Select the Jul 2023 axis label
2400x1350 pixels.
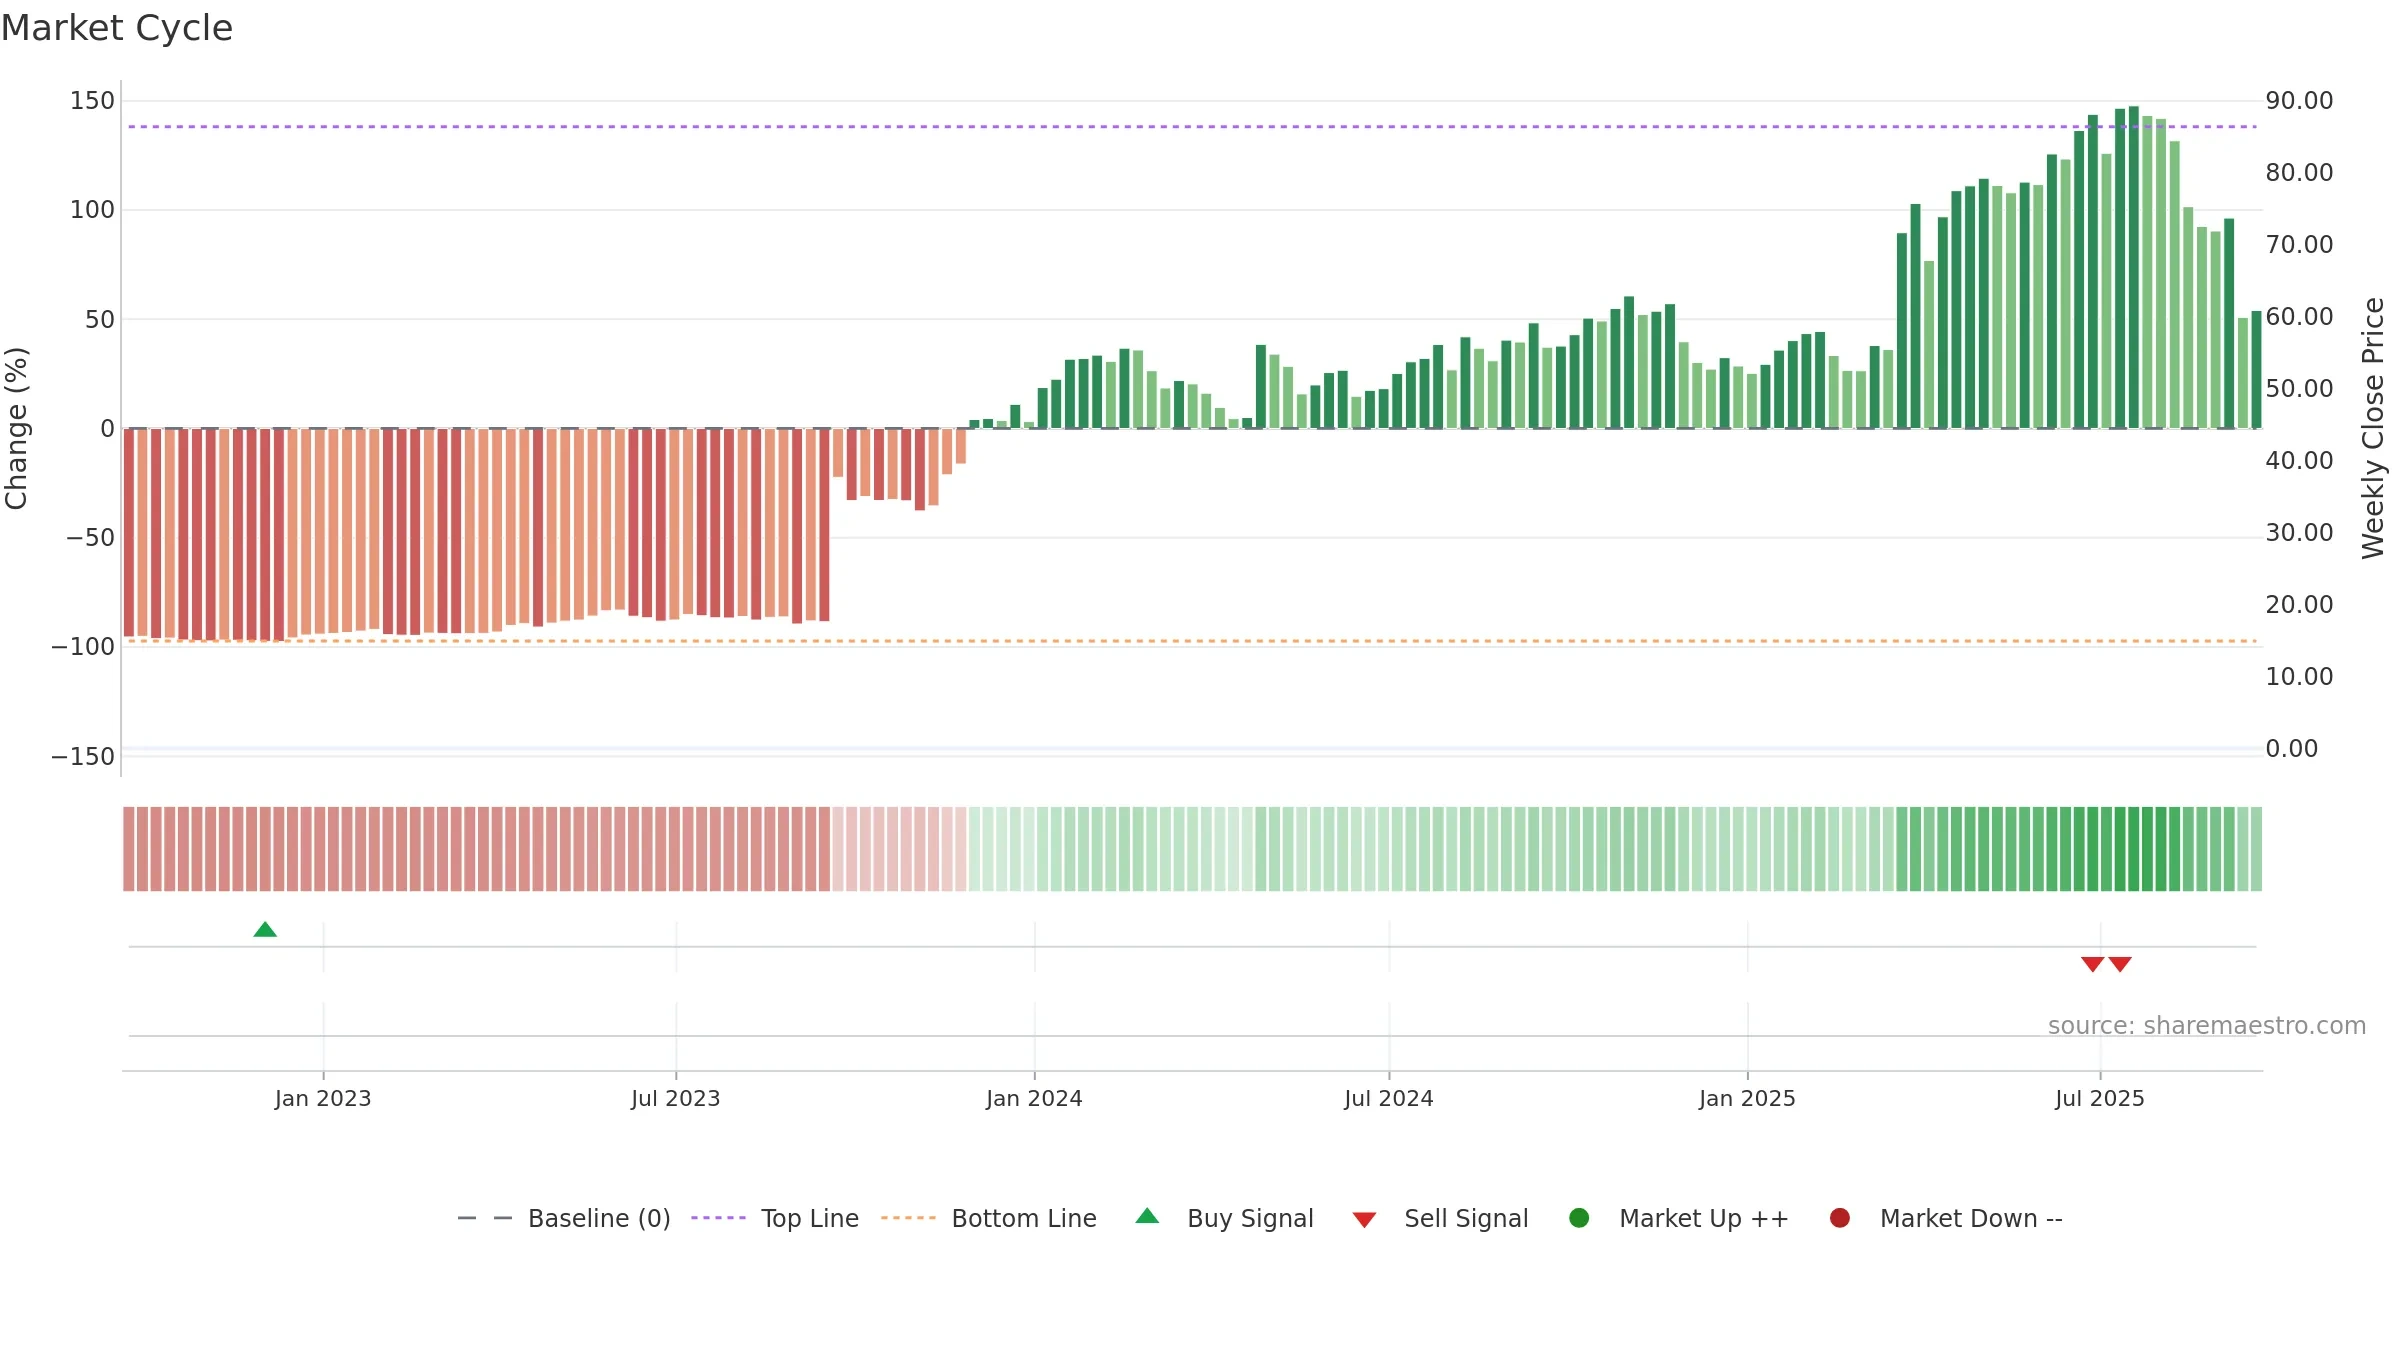(676, 1099)
